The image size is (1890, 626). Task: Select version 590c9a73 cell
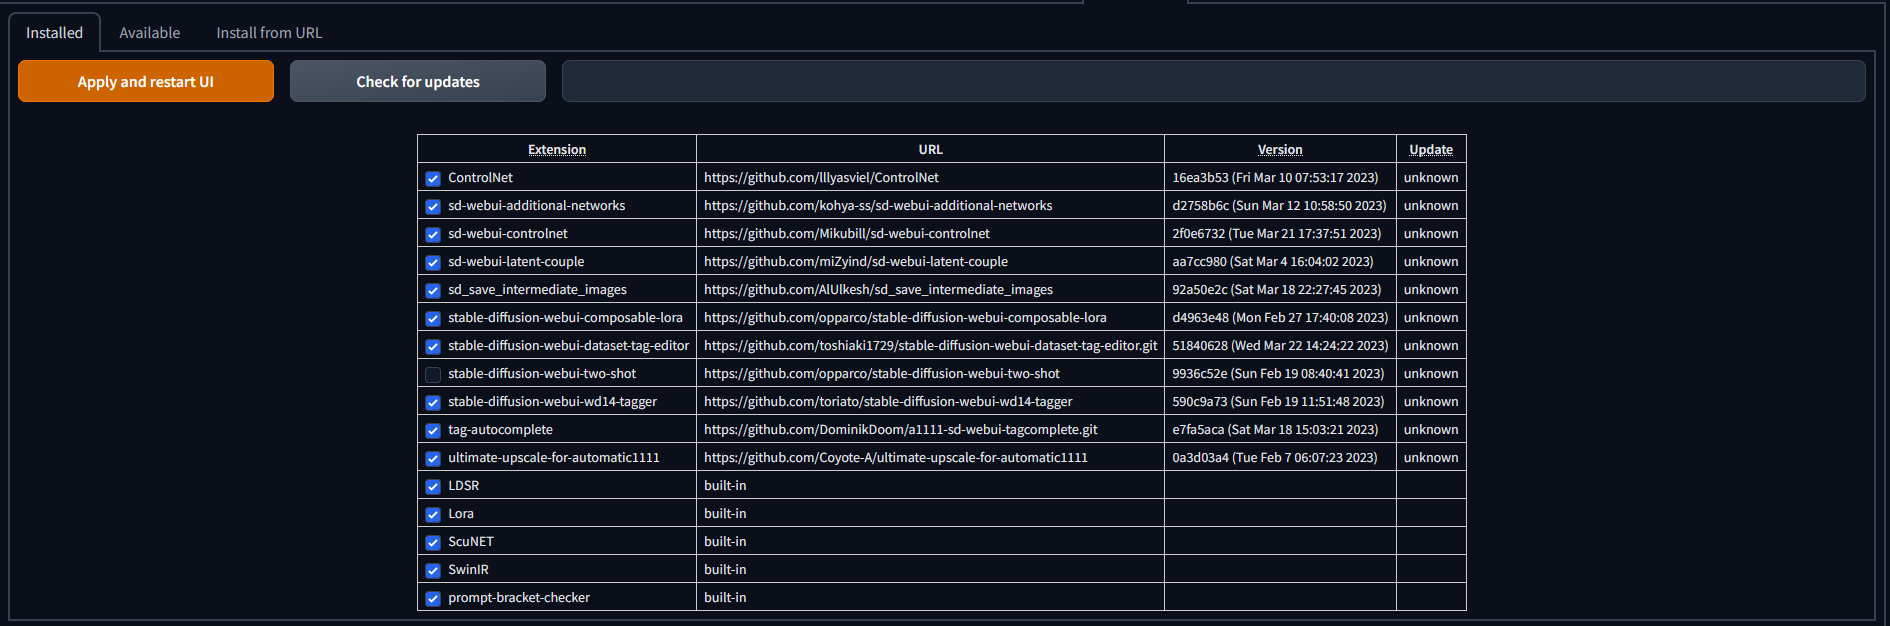tap(1278, 401)
